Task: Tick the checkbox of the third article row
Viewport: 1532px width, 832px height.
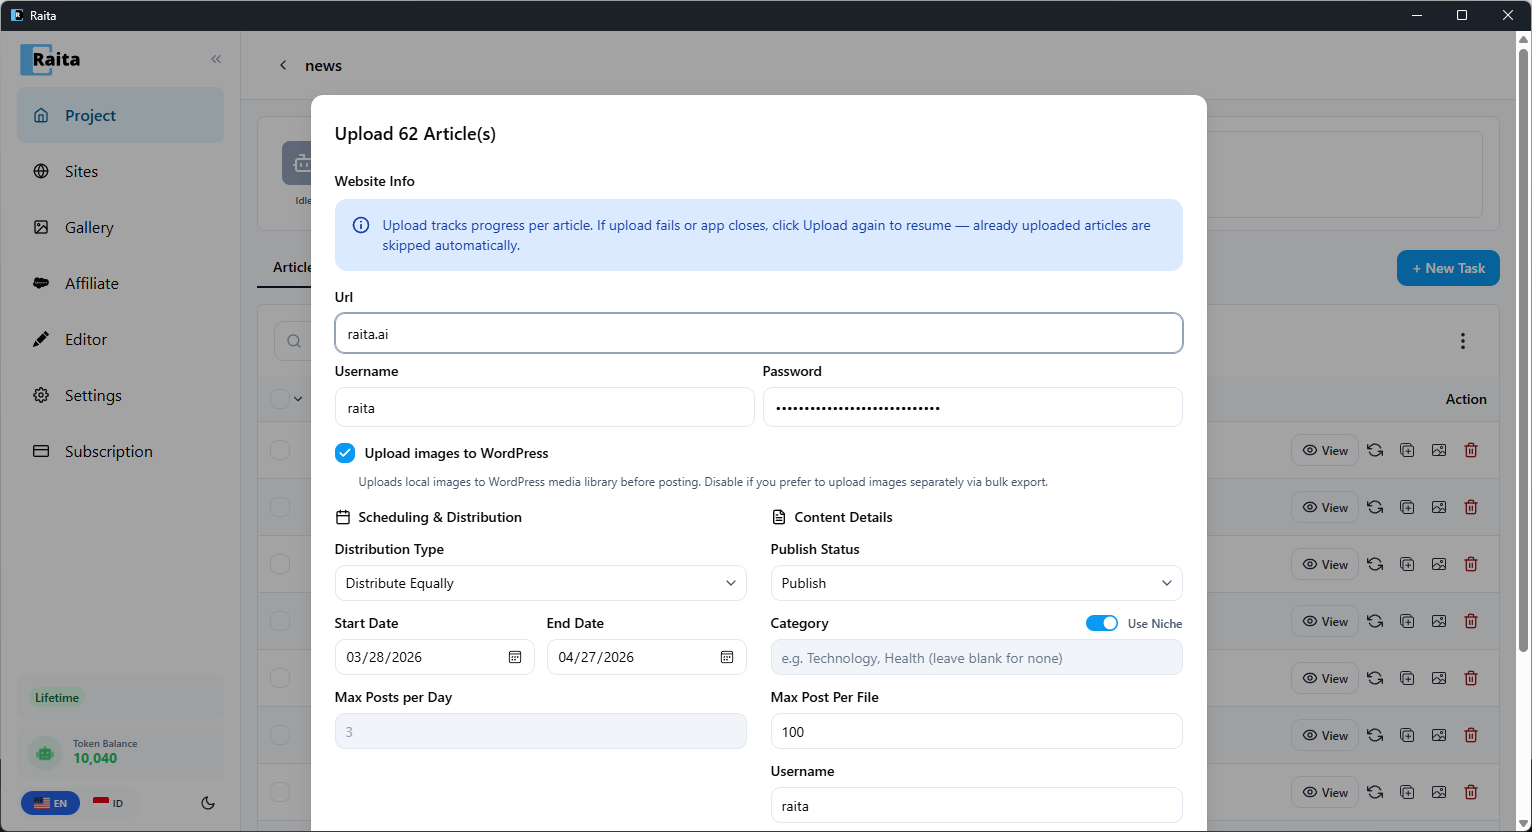Action: click(x=280, y=564)
